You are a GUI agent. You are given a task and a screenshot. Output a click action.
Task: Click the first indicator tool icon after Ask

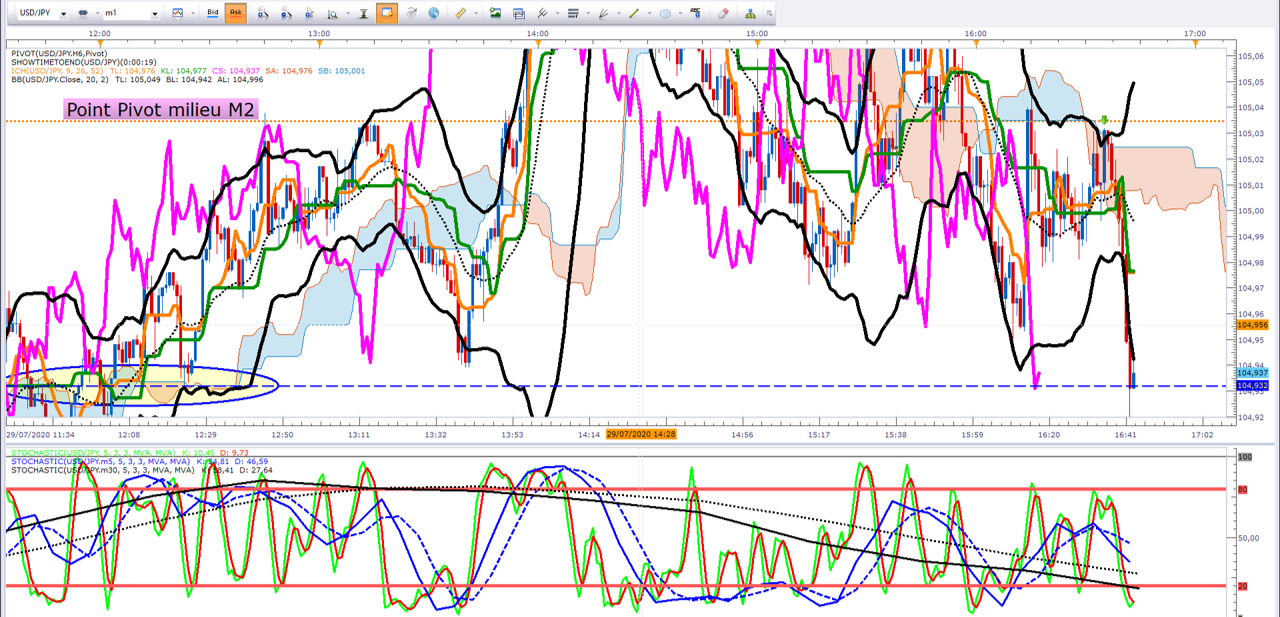pyautogui.click(x=263, y=14)
